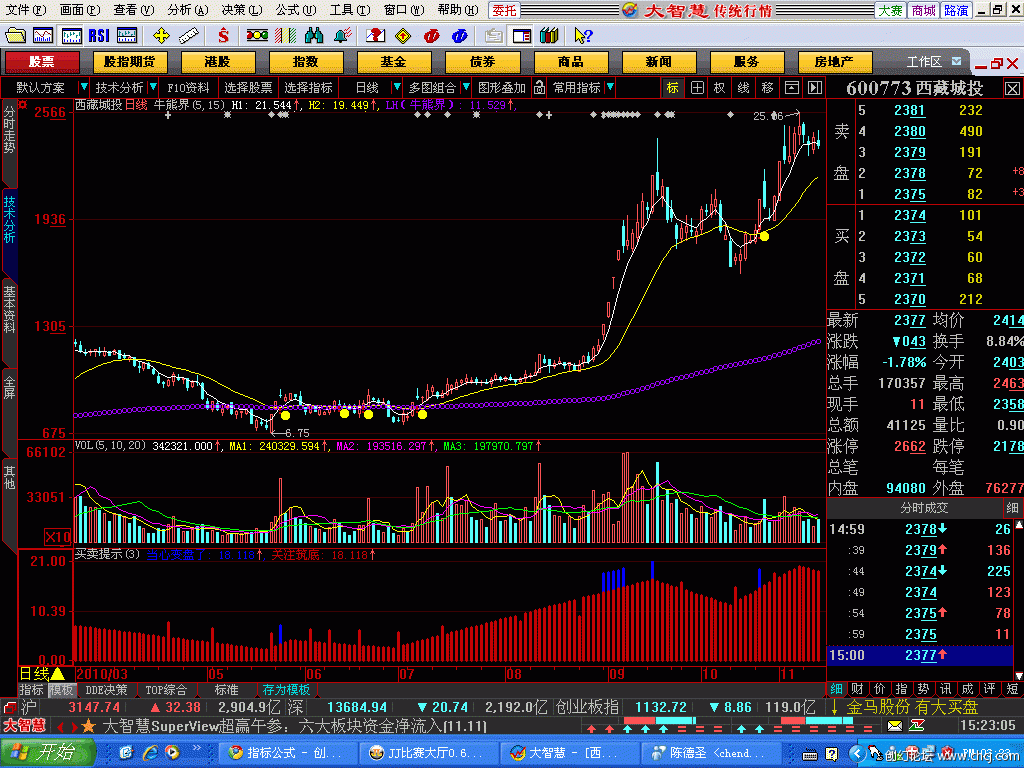This screenshot has height=768, width=1024.
Task: Click the red dollar sign icon
Action: [x=223, y=35]
